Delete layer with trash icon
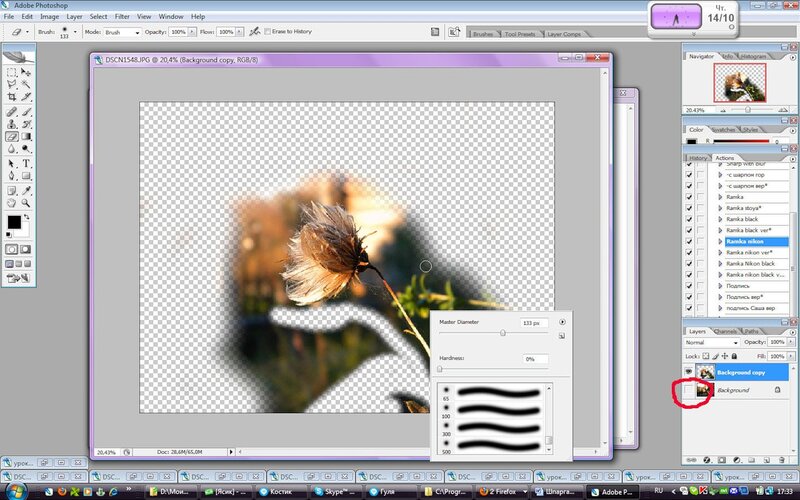The image size is (800, 500). point(782,460)
